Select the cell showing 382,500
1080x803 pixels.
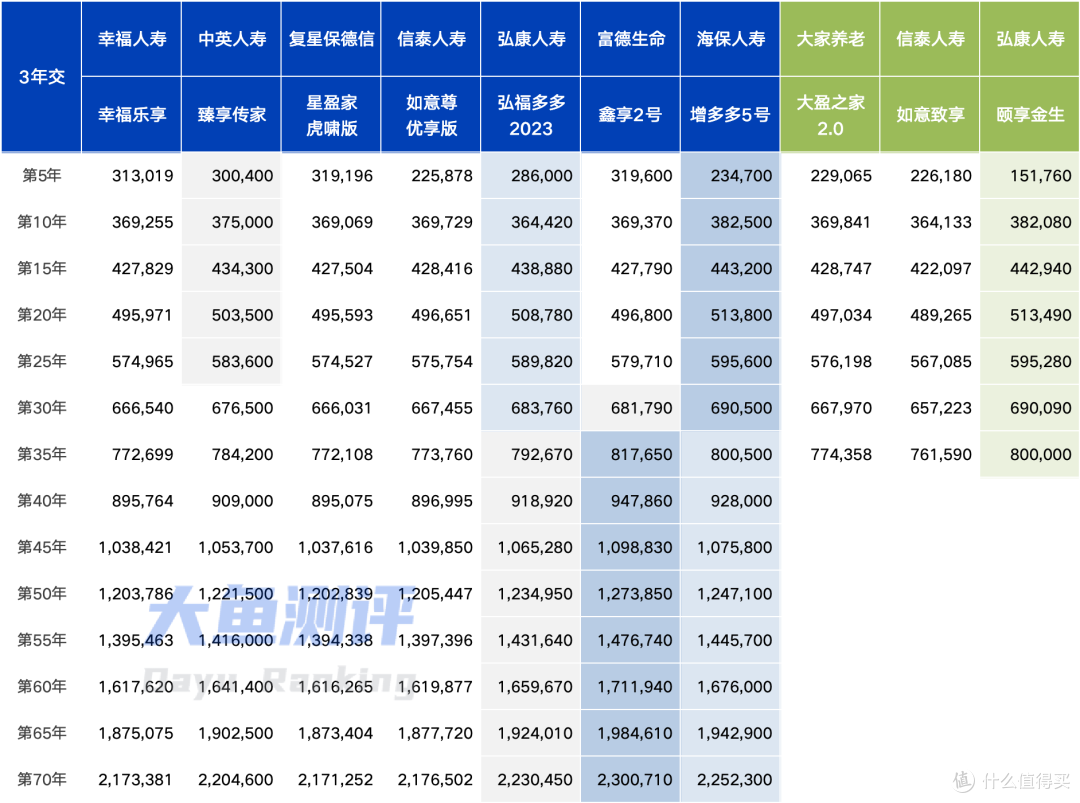coord(731,222)
